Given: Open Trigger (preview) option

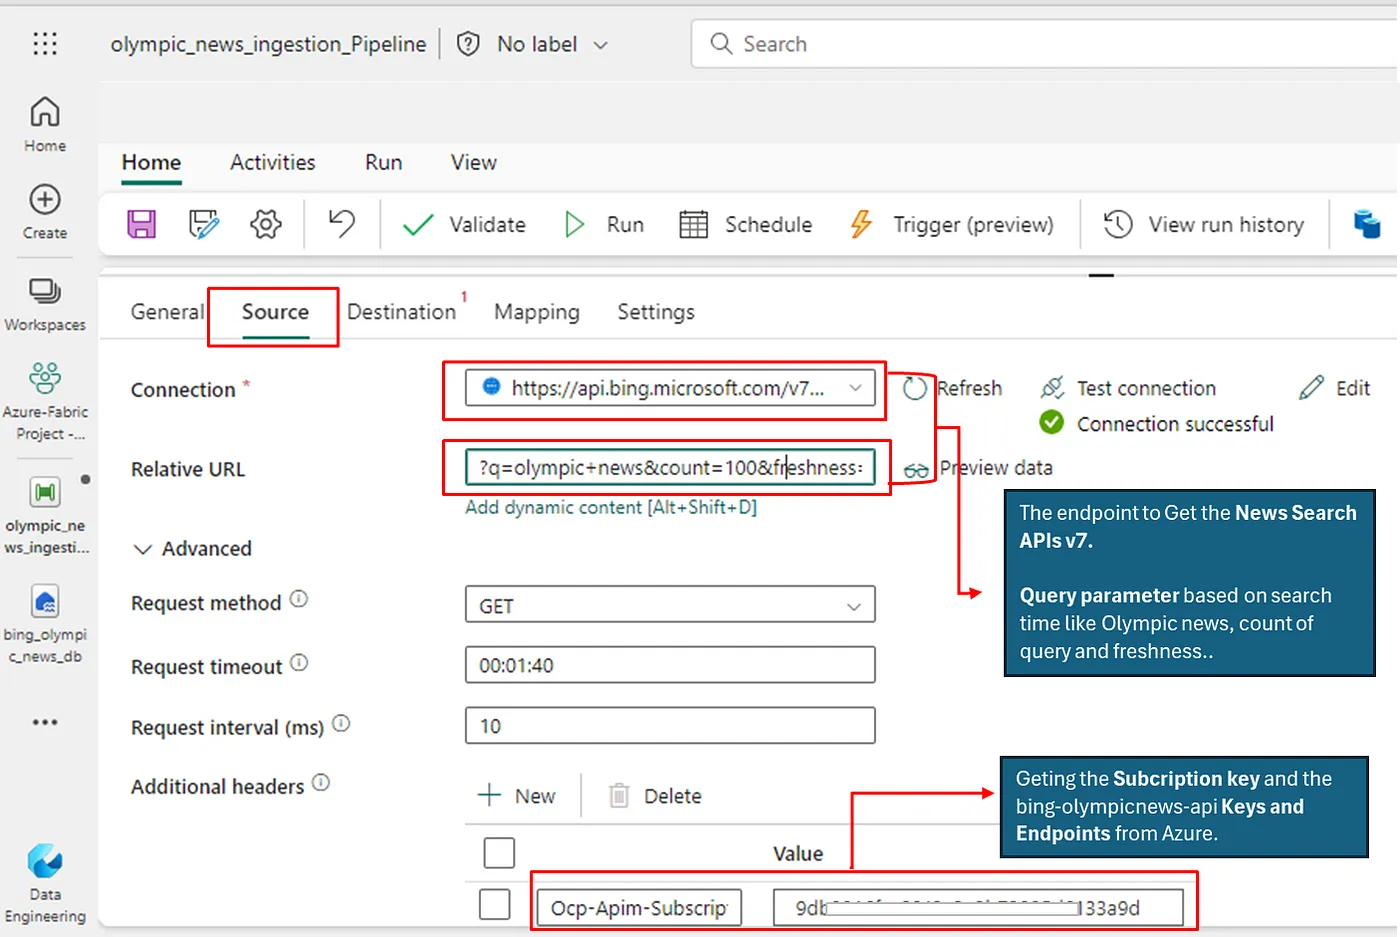Looking at the screenshot, I should pos(951,224).
